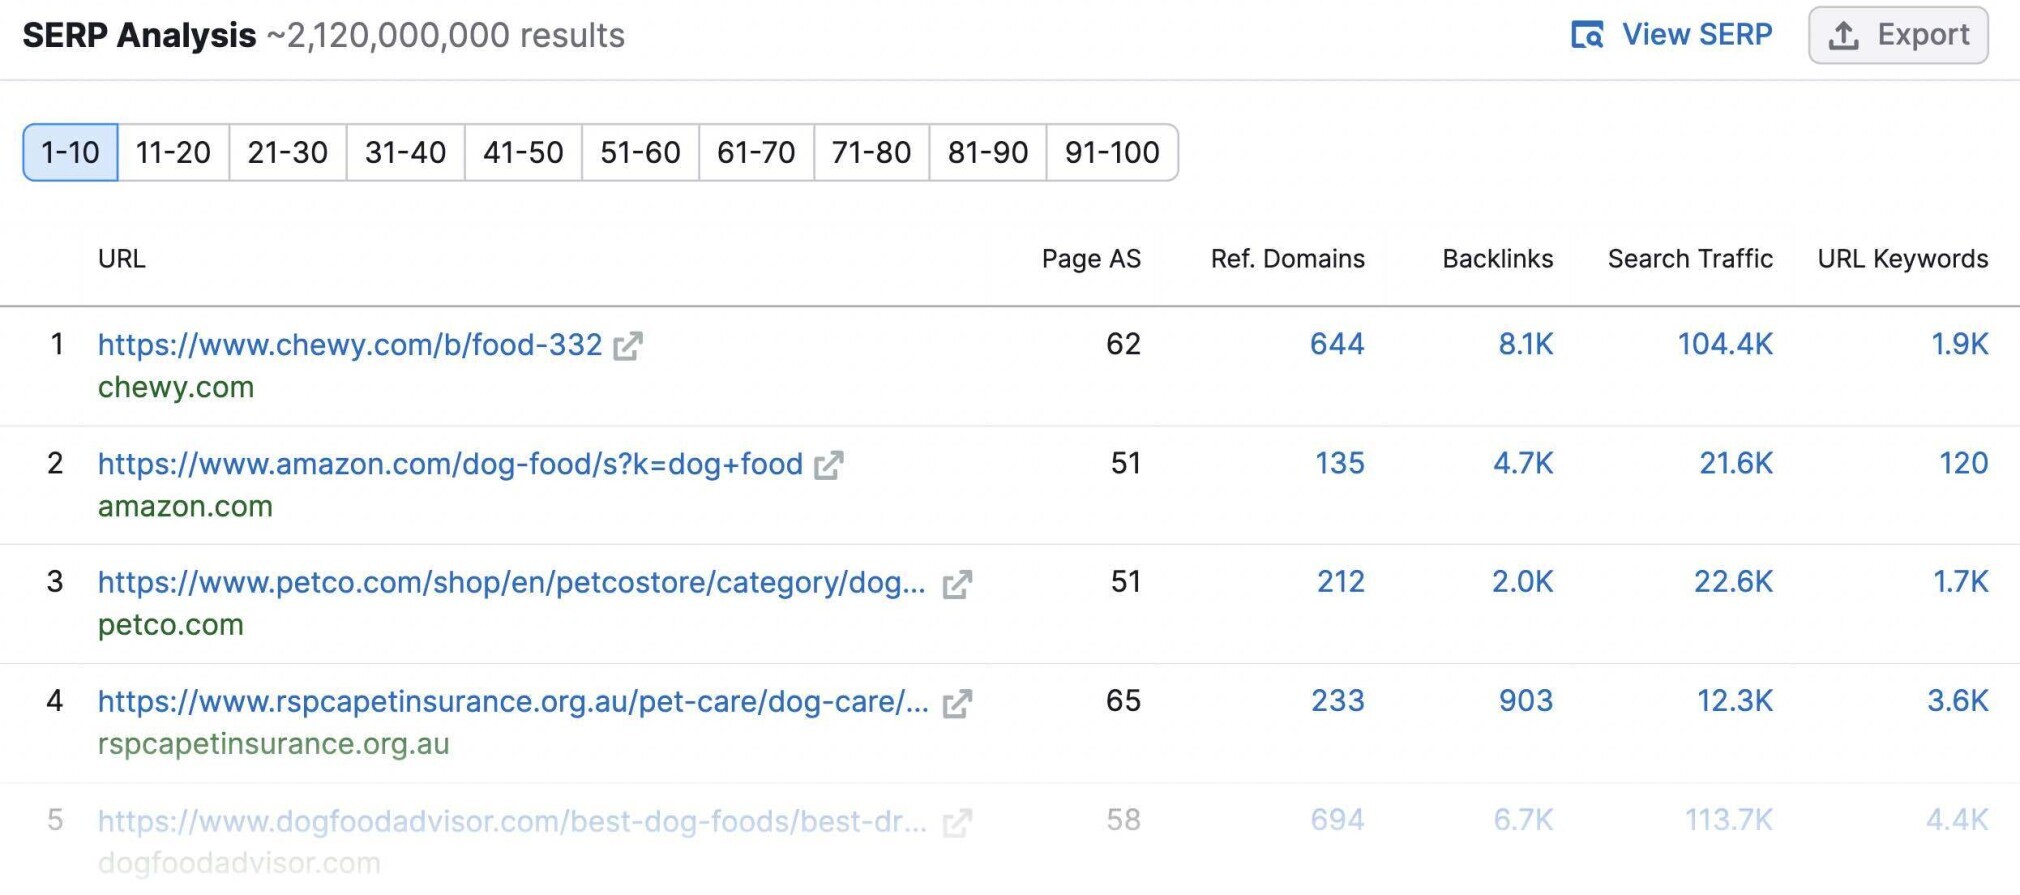
Task: Open external link icon for petco.com URL
Action: (x=957, y=584)
